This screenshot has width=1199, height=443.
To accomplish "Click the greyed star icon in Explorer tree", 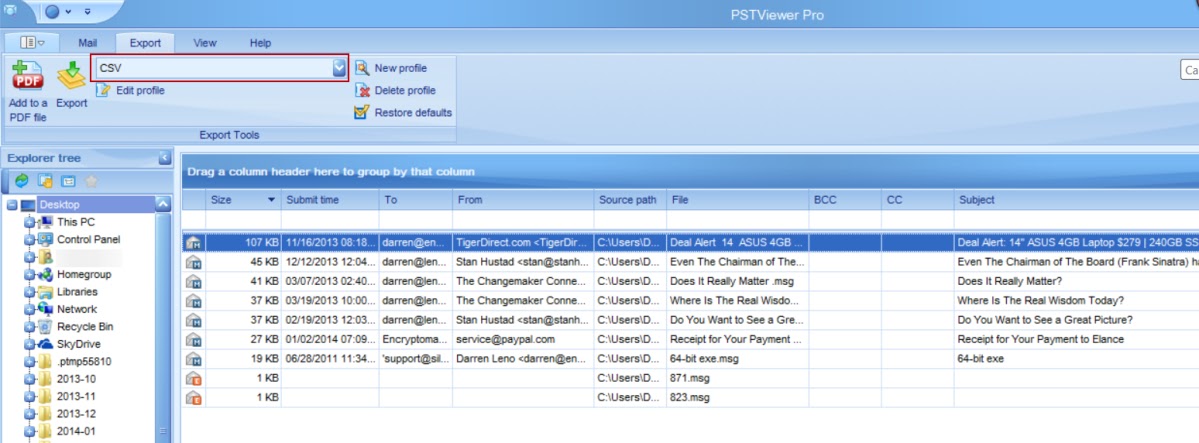I will point(92,181).
